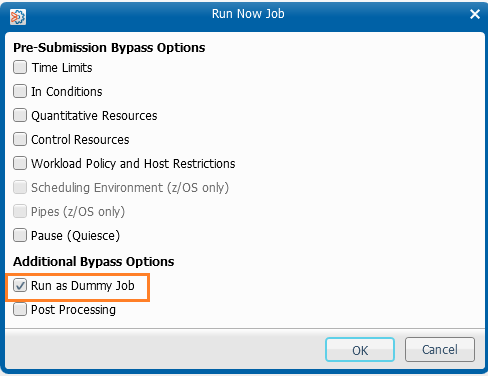
Task: Click the 'Quantitative Resources' label text
Action: [94, 116]
